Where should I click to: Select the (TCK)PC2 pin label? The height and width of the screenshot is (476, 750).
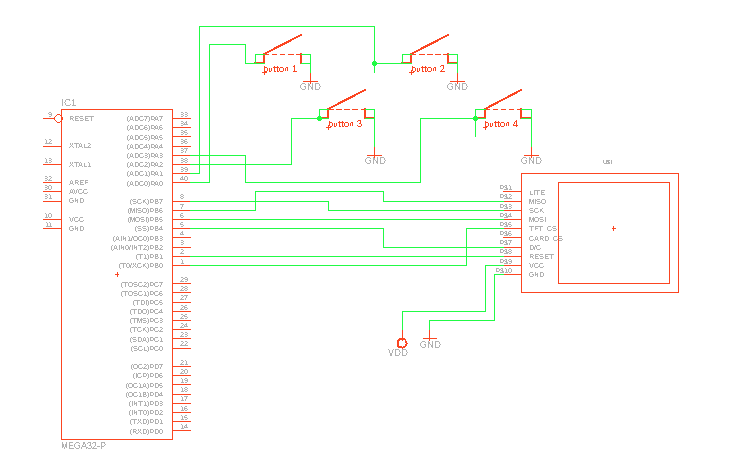pyautogui.click(x=147, y=330)
